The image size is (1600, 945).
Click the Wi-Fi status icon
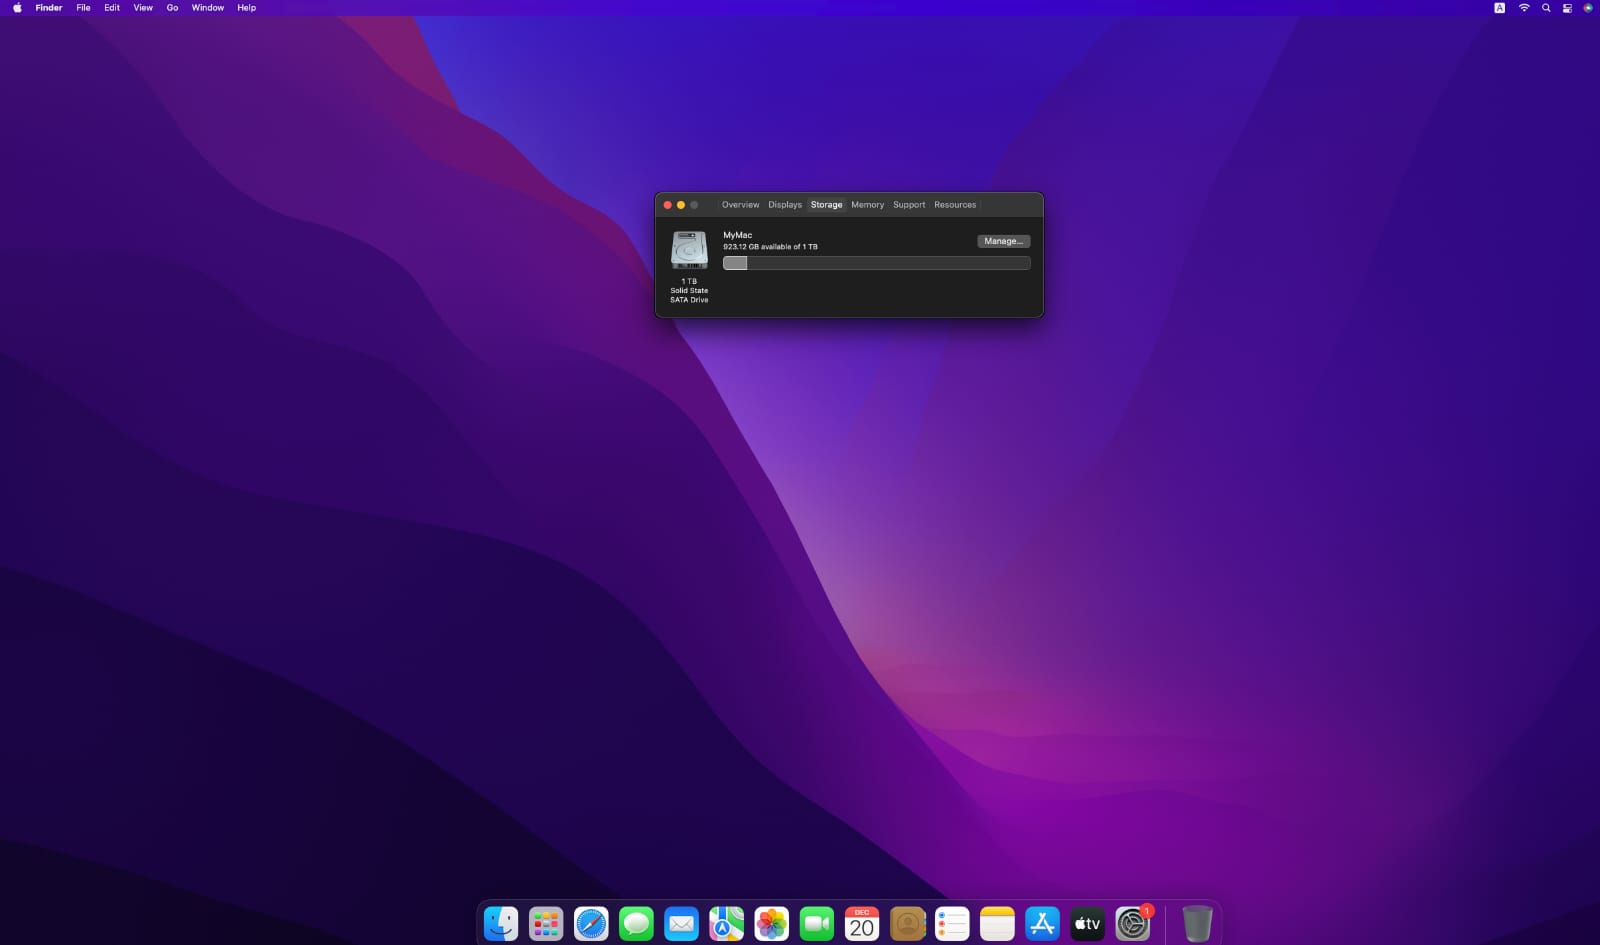(x=1524, y=8)
